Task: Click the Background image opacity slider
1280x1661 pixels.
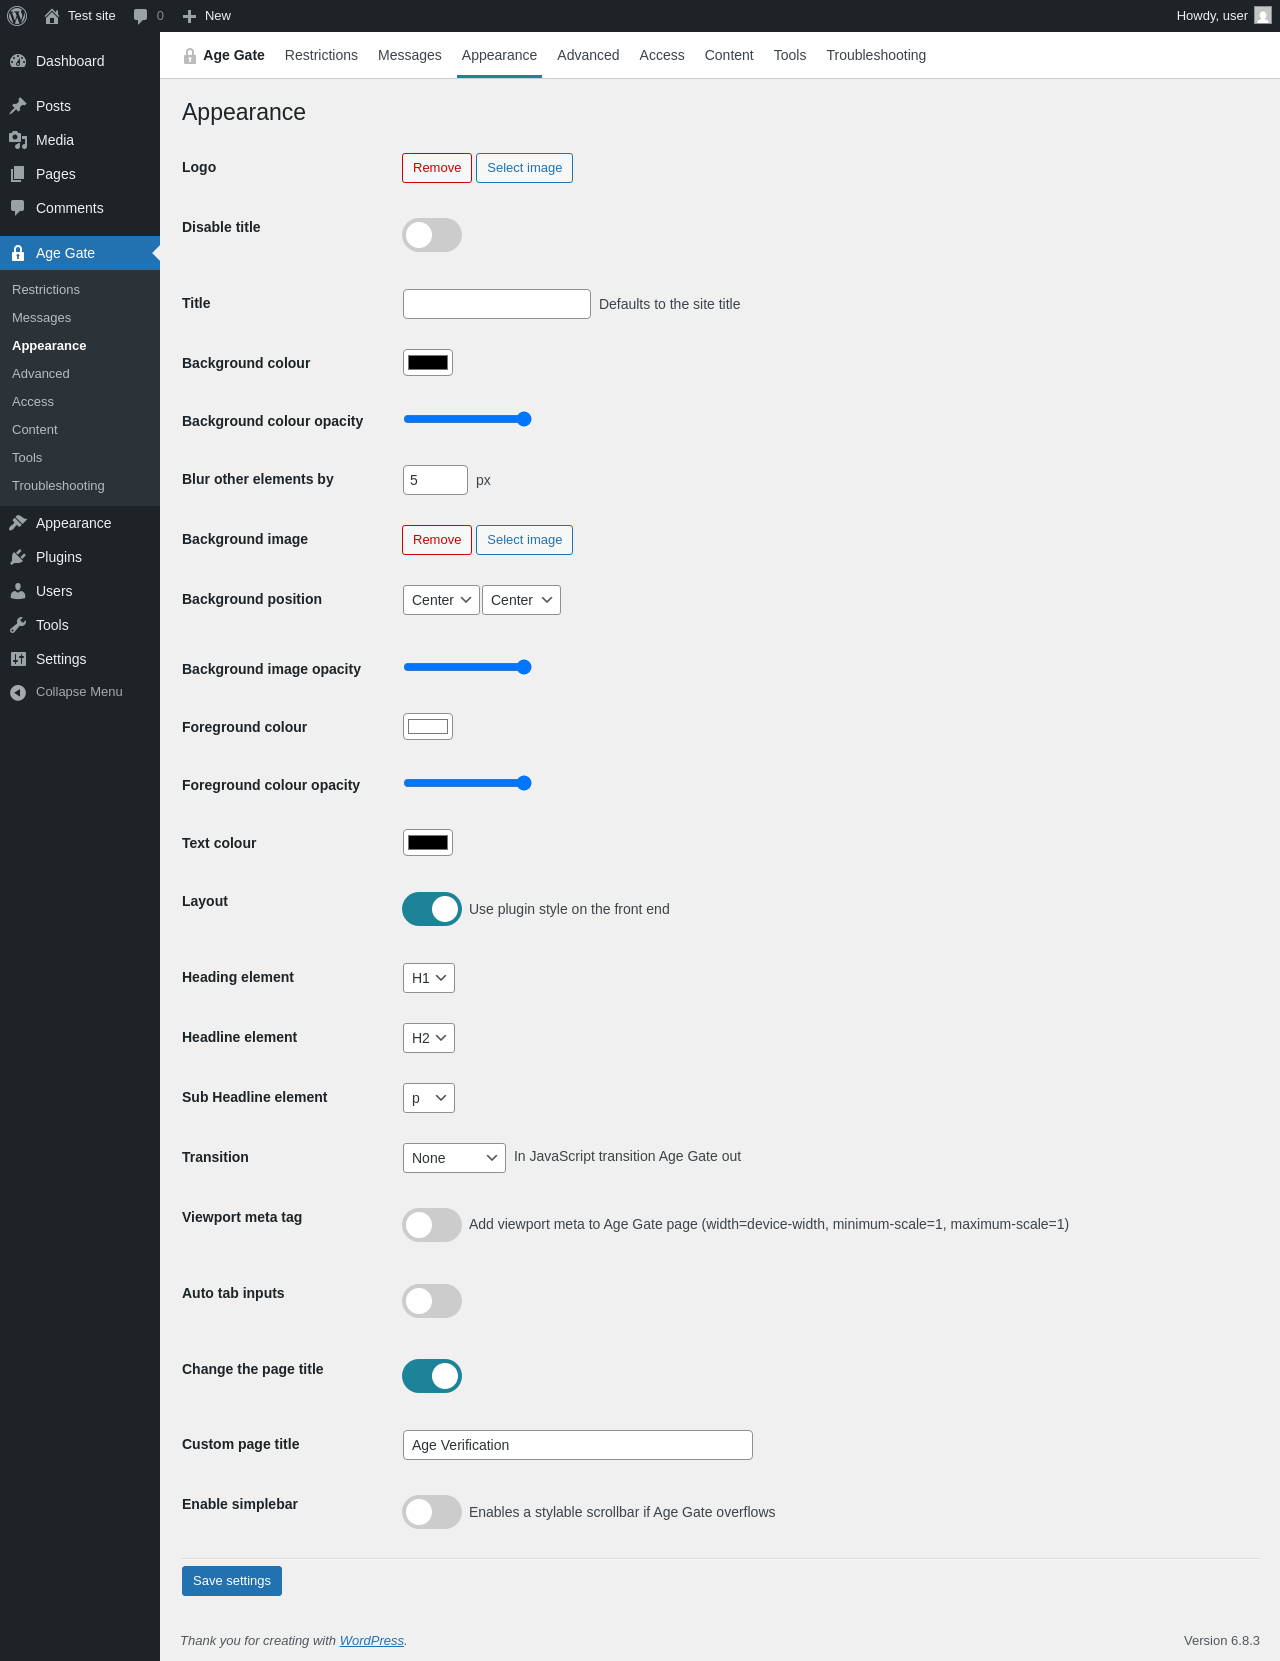Action: (x=467, y=667)
